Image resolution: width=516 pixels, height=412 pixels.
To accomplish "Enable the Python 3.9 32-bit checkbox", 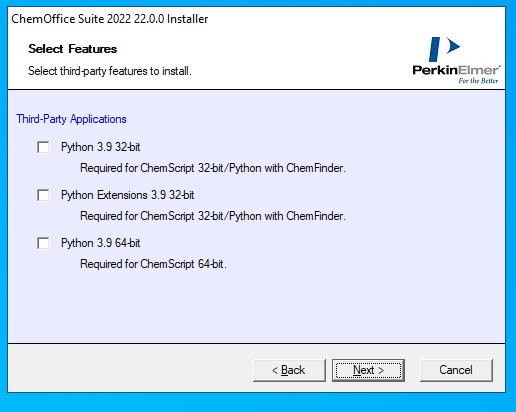I will (x=43, y=147).
